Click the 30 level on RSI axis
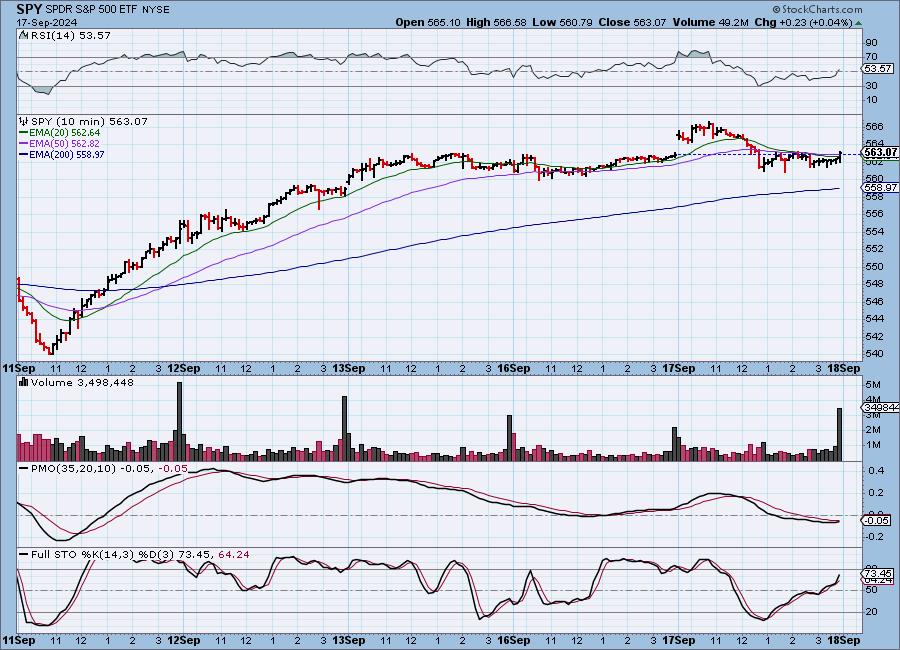Viewport: 900px width, 650px height. [x=871, y=86]
